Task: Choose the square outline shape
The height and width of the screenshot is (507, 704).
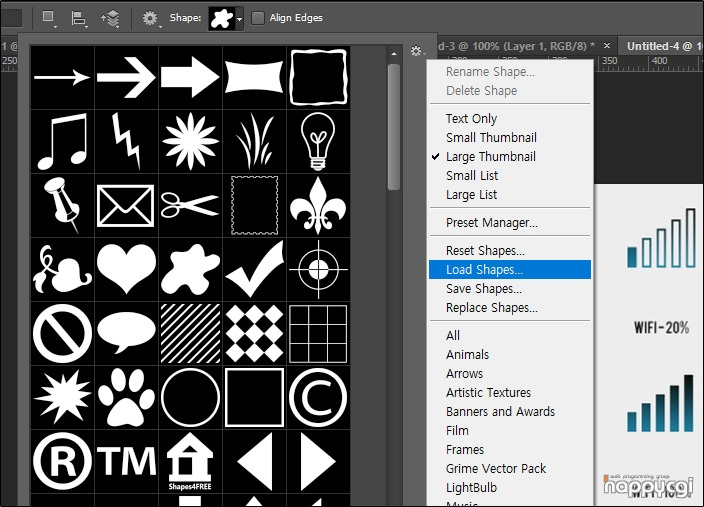Action: (255, 397)
